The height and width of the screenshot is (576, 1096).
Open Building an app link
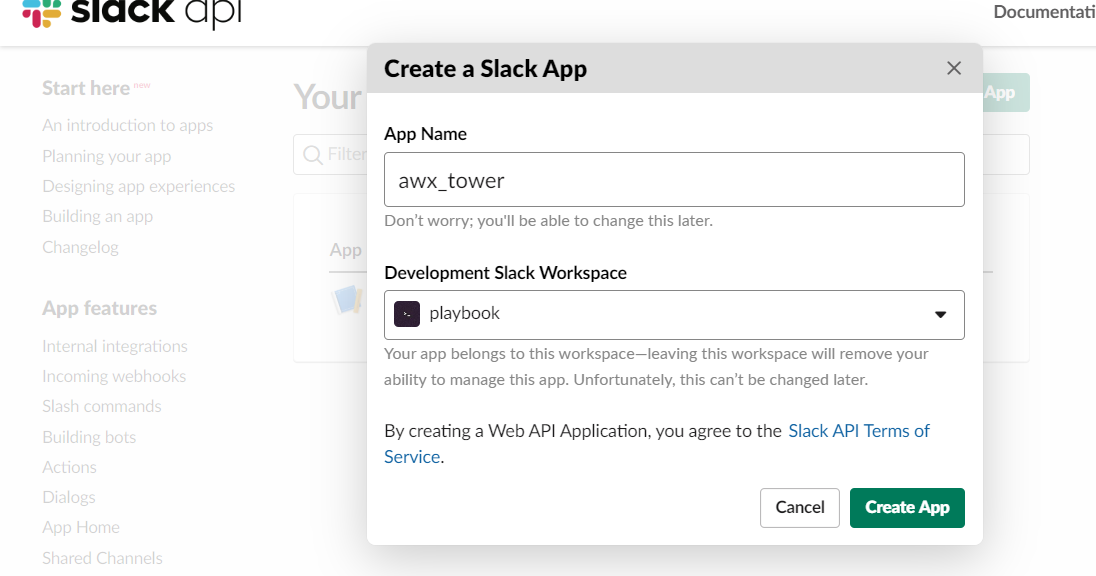[x=97, y=216]
